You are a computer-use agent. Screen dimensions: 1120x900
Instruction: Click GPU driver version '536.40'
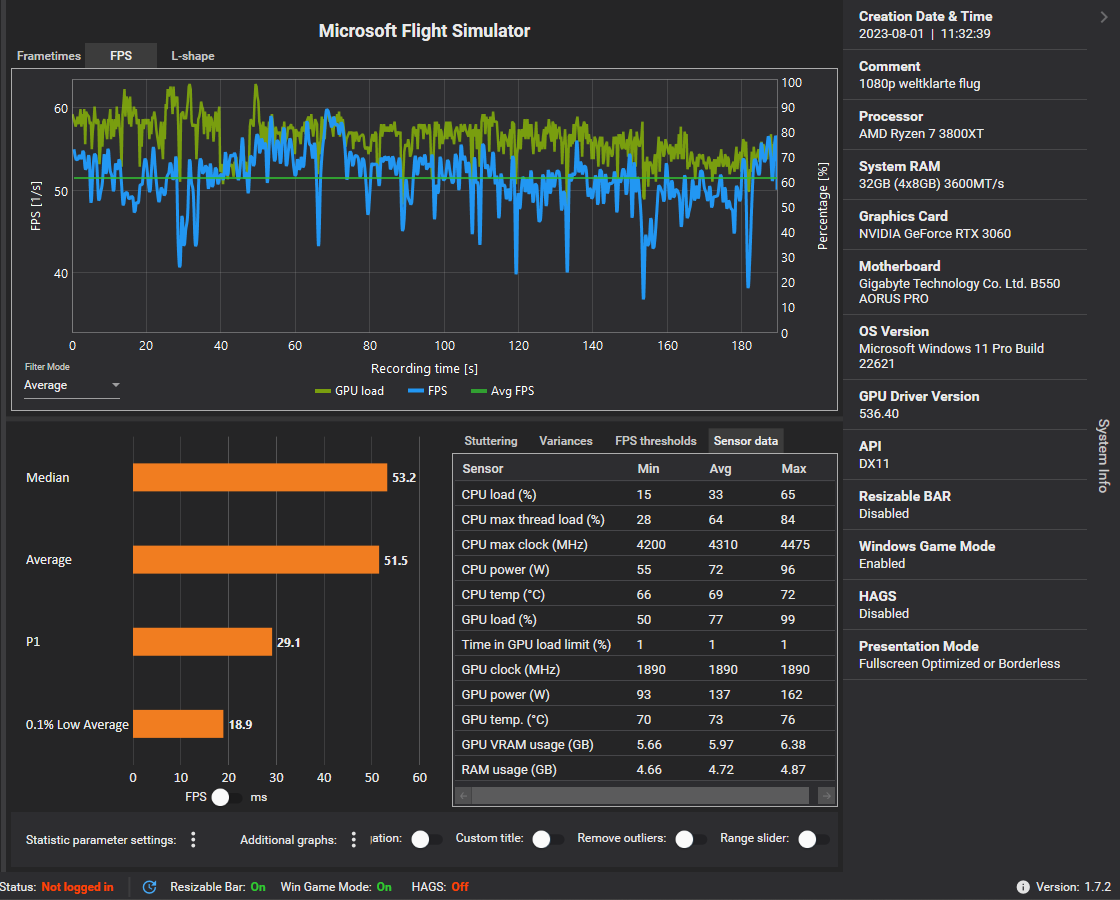click(879, 414)
